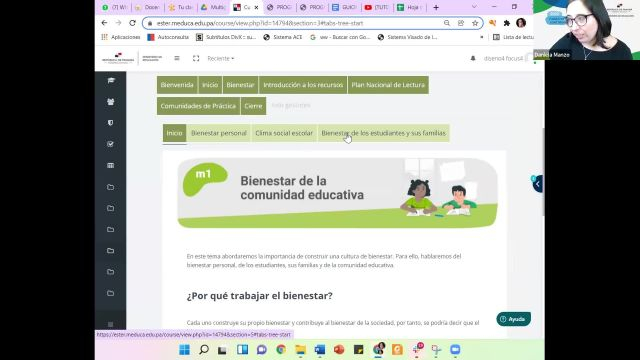Open the Lista de lectura button

coord(513,37)
